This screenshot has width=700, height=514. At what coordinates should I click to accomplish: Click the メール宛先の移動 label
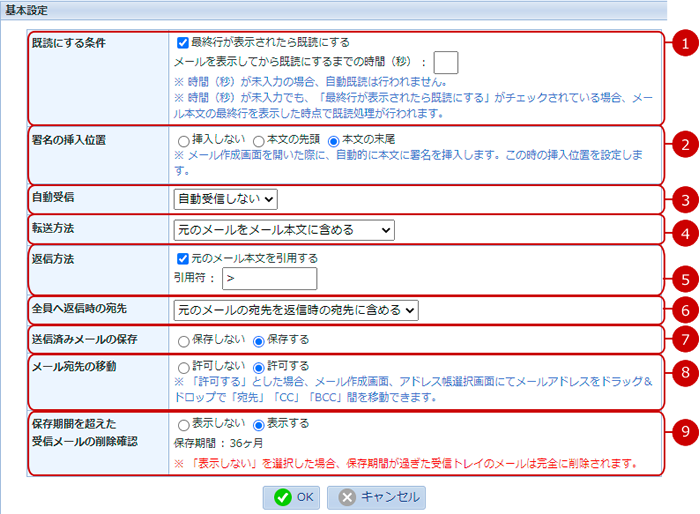(x=74, y=367)
